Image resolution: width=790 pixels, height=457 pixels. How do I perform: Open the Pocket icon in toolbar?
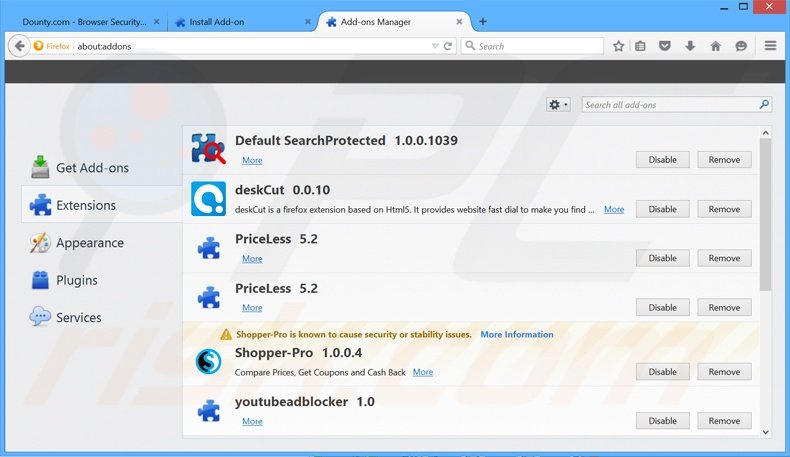point(665,46)
